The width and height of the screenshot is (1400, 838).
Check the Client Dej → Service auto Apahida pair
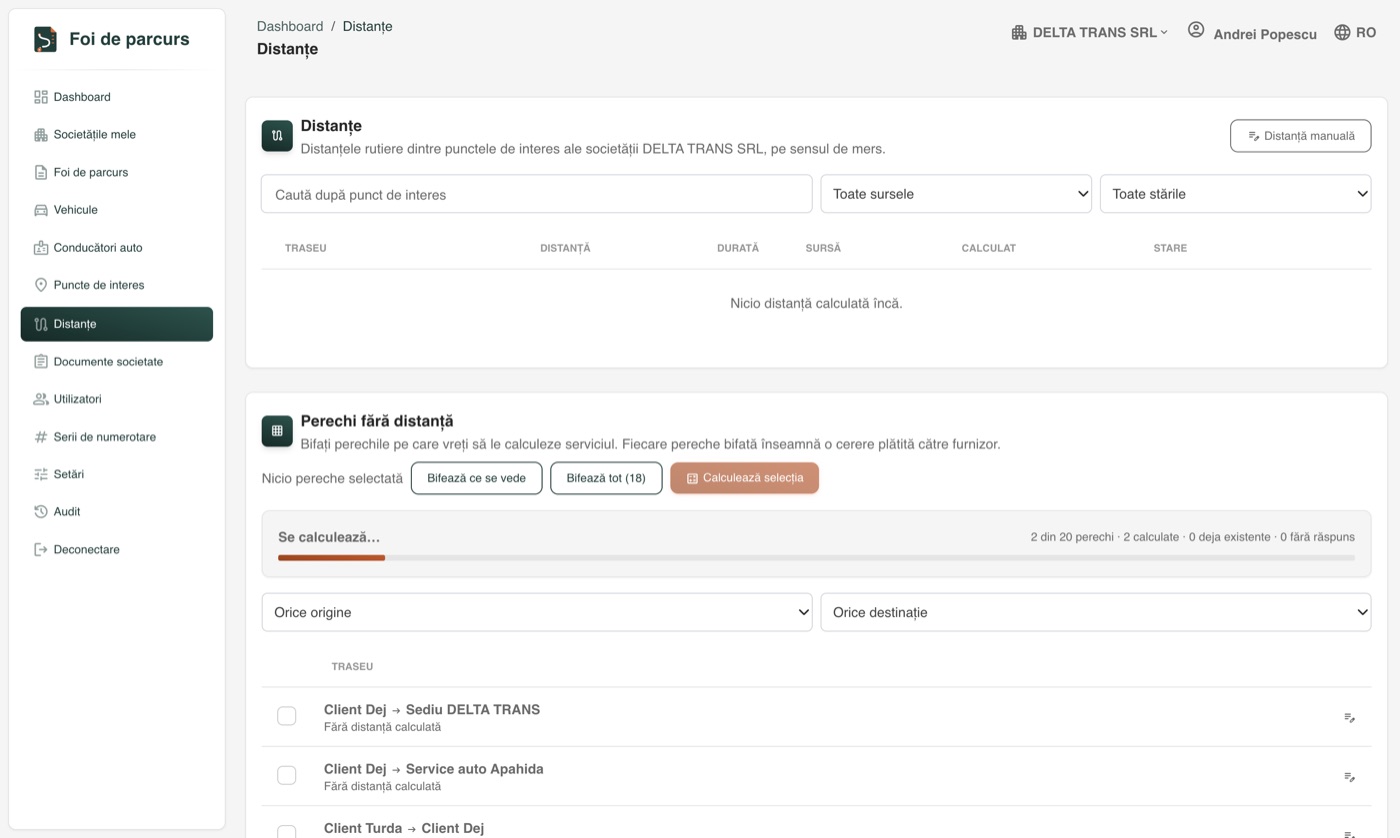pos(287,775)
